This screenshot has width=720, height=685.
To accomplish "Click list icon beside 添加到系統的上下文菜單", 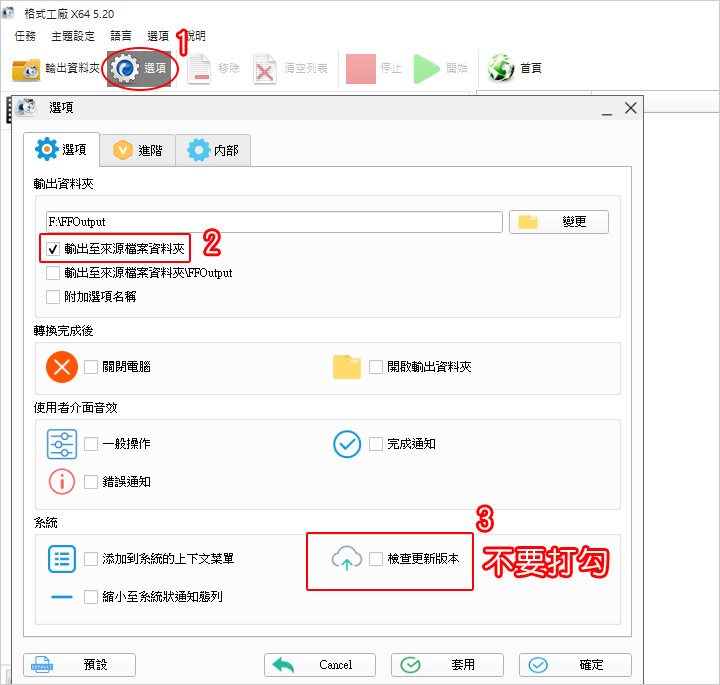I will click(62, 559).
